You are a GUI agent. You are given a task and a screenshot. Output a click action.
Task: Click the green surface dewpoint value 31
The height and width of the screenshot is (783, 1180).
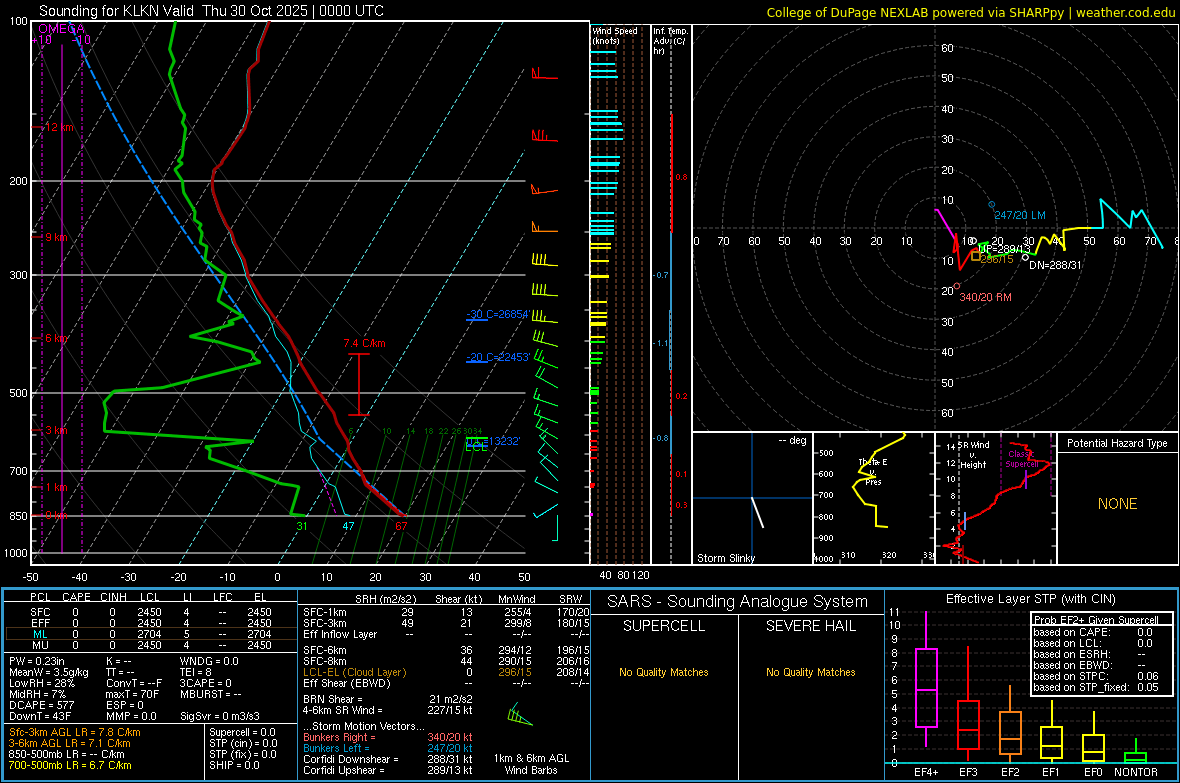coord(302,526)
